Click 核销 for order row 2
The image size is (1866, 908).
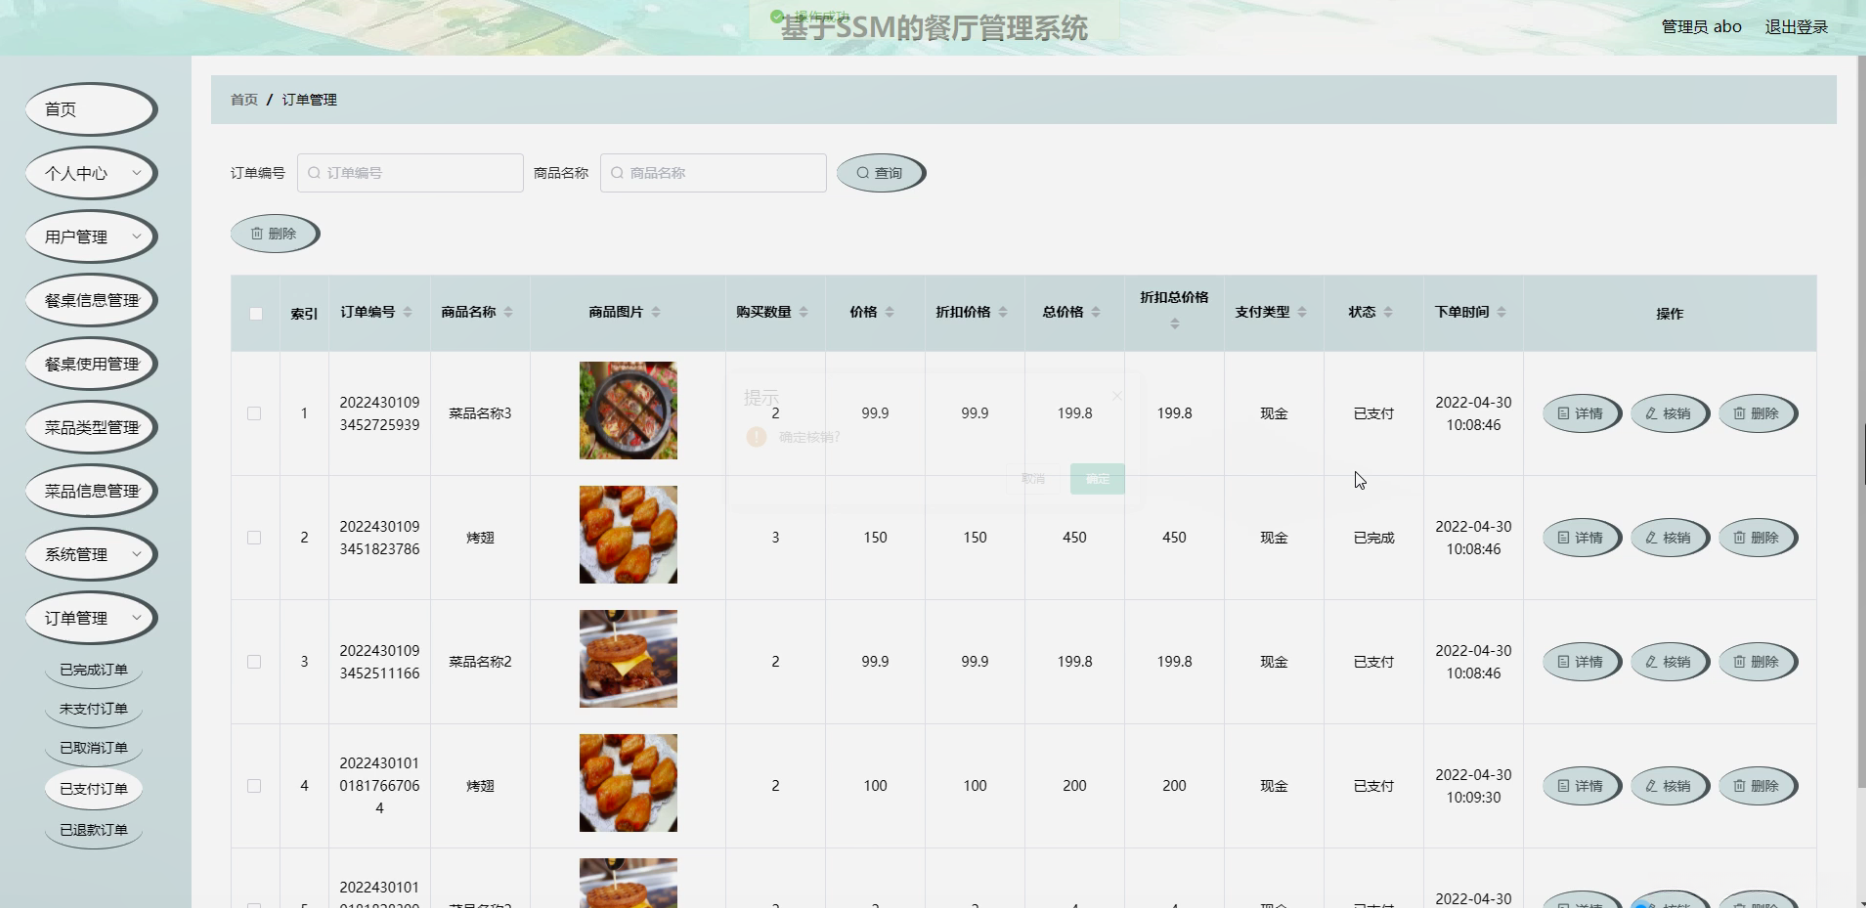(1669, 538)
